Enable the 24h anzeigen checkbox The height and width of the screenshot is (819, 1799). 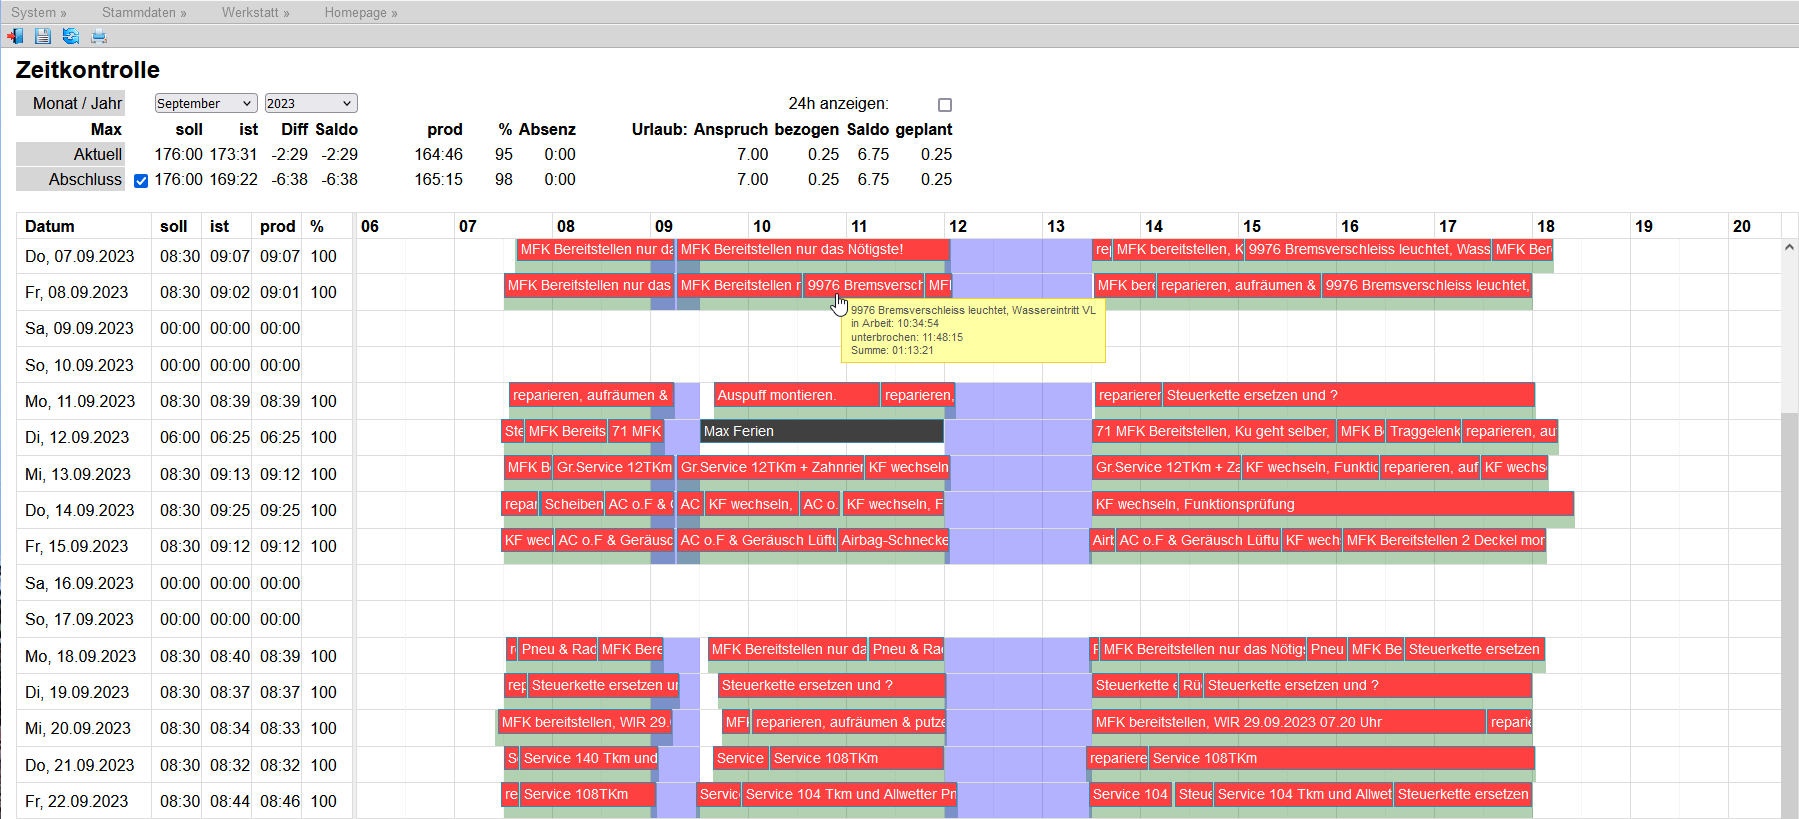tap(945, 105)
